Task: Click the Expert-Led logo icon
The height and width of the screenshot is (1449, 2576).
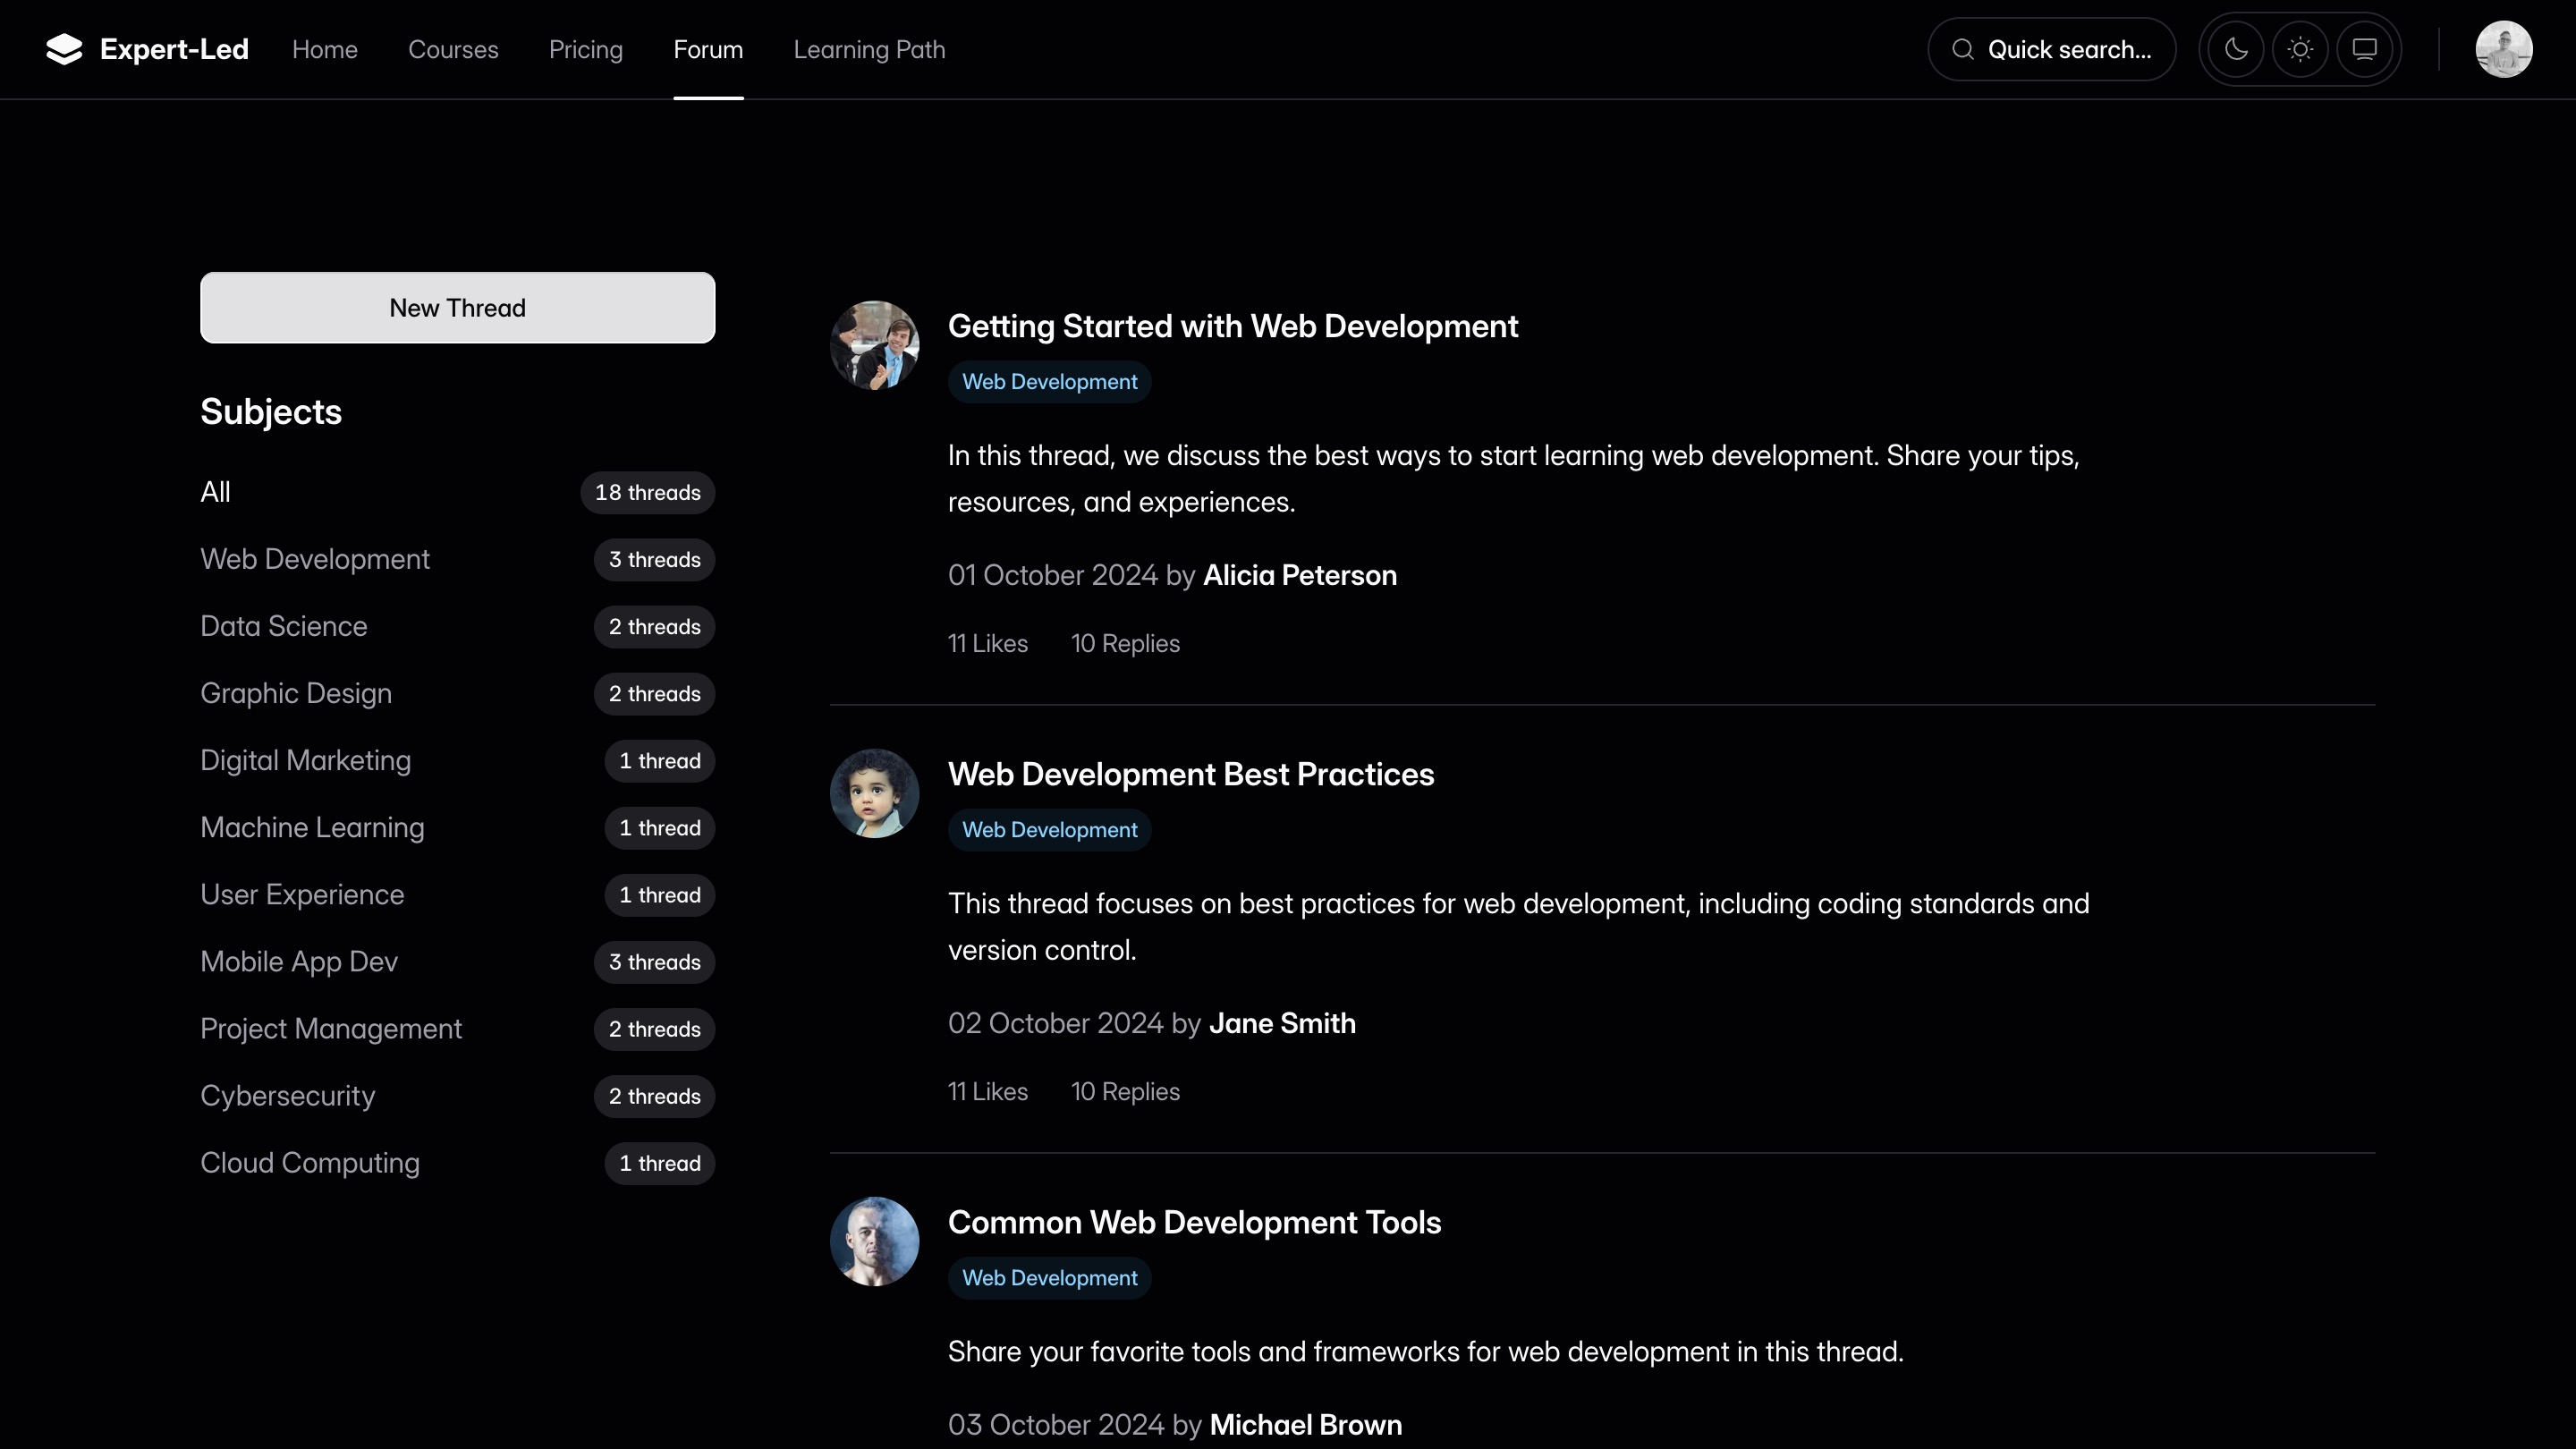Action: 64,49
